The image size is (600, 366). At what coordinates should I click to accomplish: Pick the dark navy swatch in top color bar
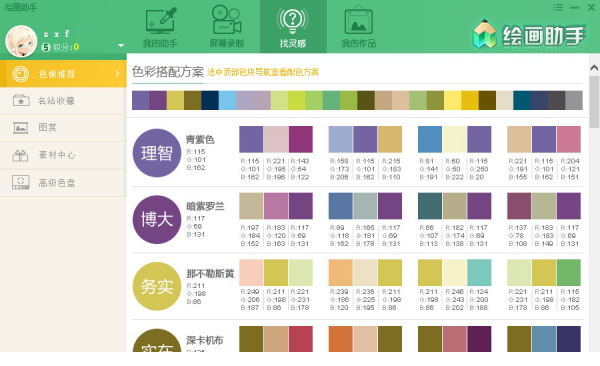210,100
